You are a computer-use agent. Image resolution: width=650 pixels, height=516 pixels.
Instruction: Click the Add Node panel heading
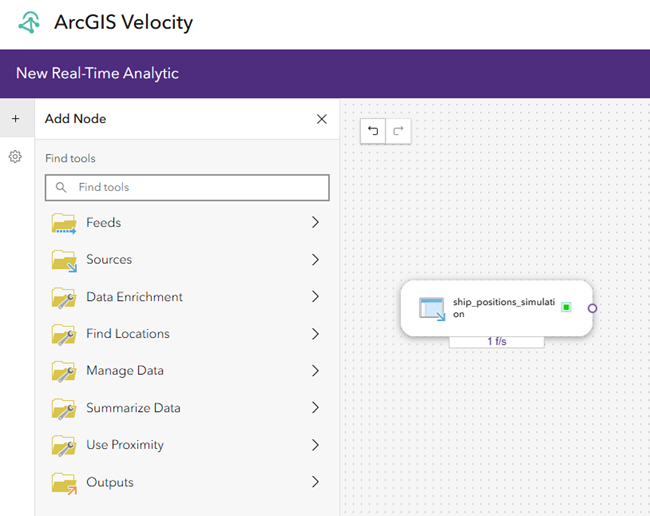(x=75, y=119)
